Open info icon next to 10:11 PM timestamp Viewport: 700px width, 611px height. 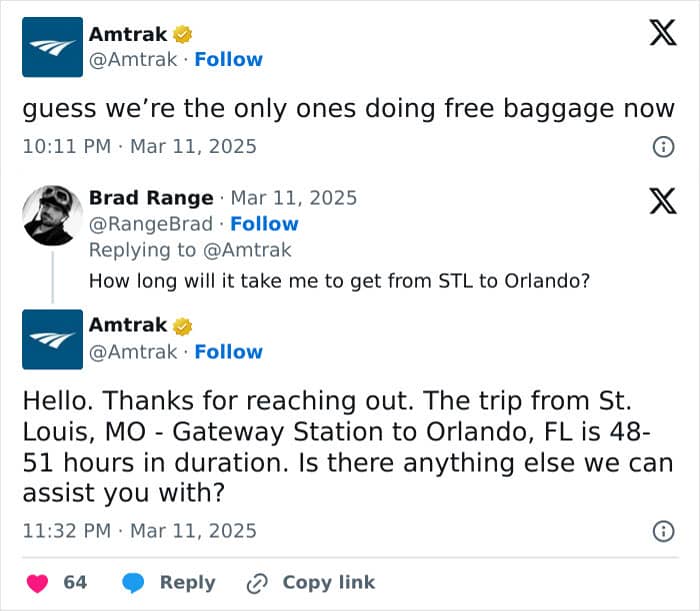[663, 147]
